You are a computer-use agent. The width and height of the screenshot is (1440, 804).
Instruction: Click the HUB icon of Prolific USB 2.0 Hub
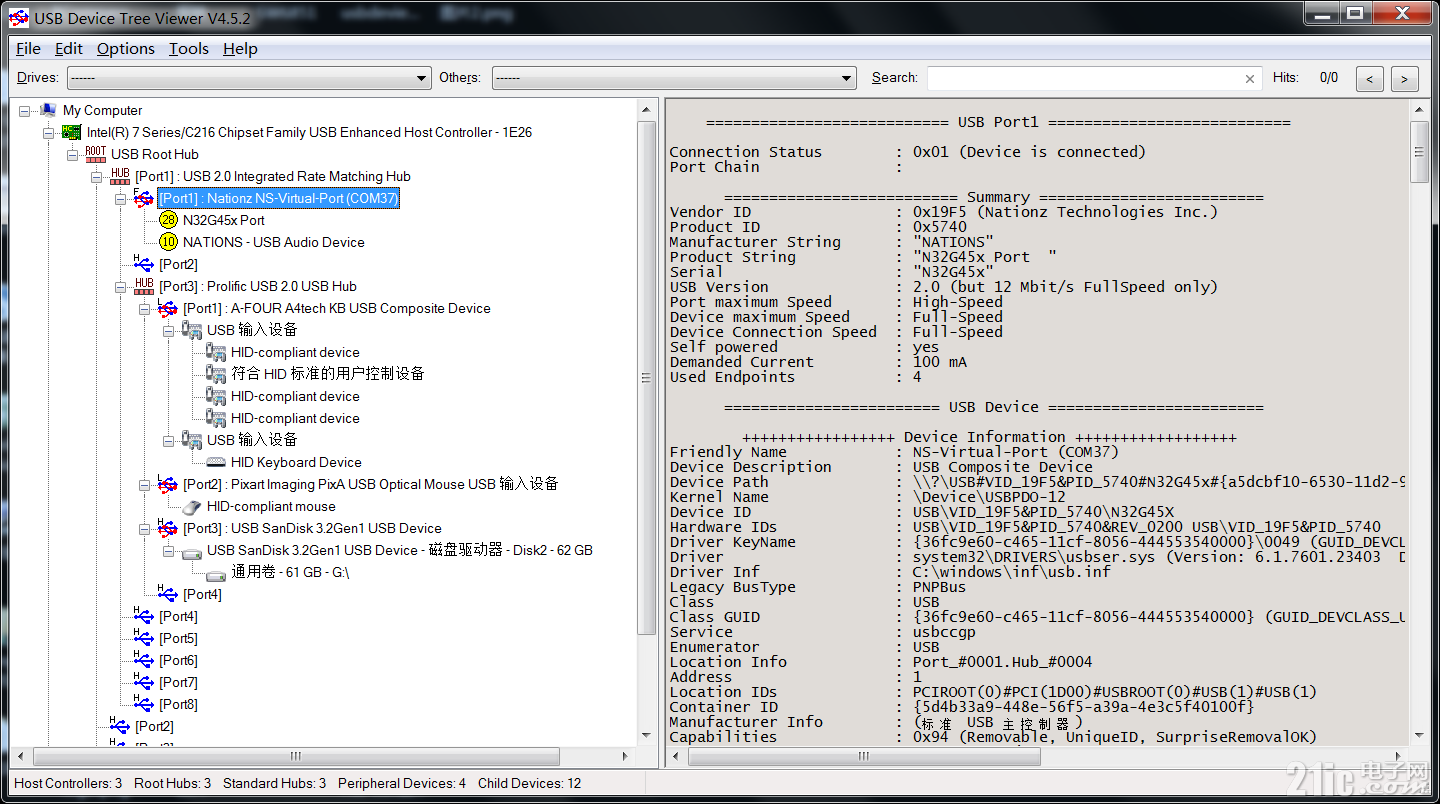tap(143, 286)
